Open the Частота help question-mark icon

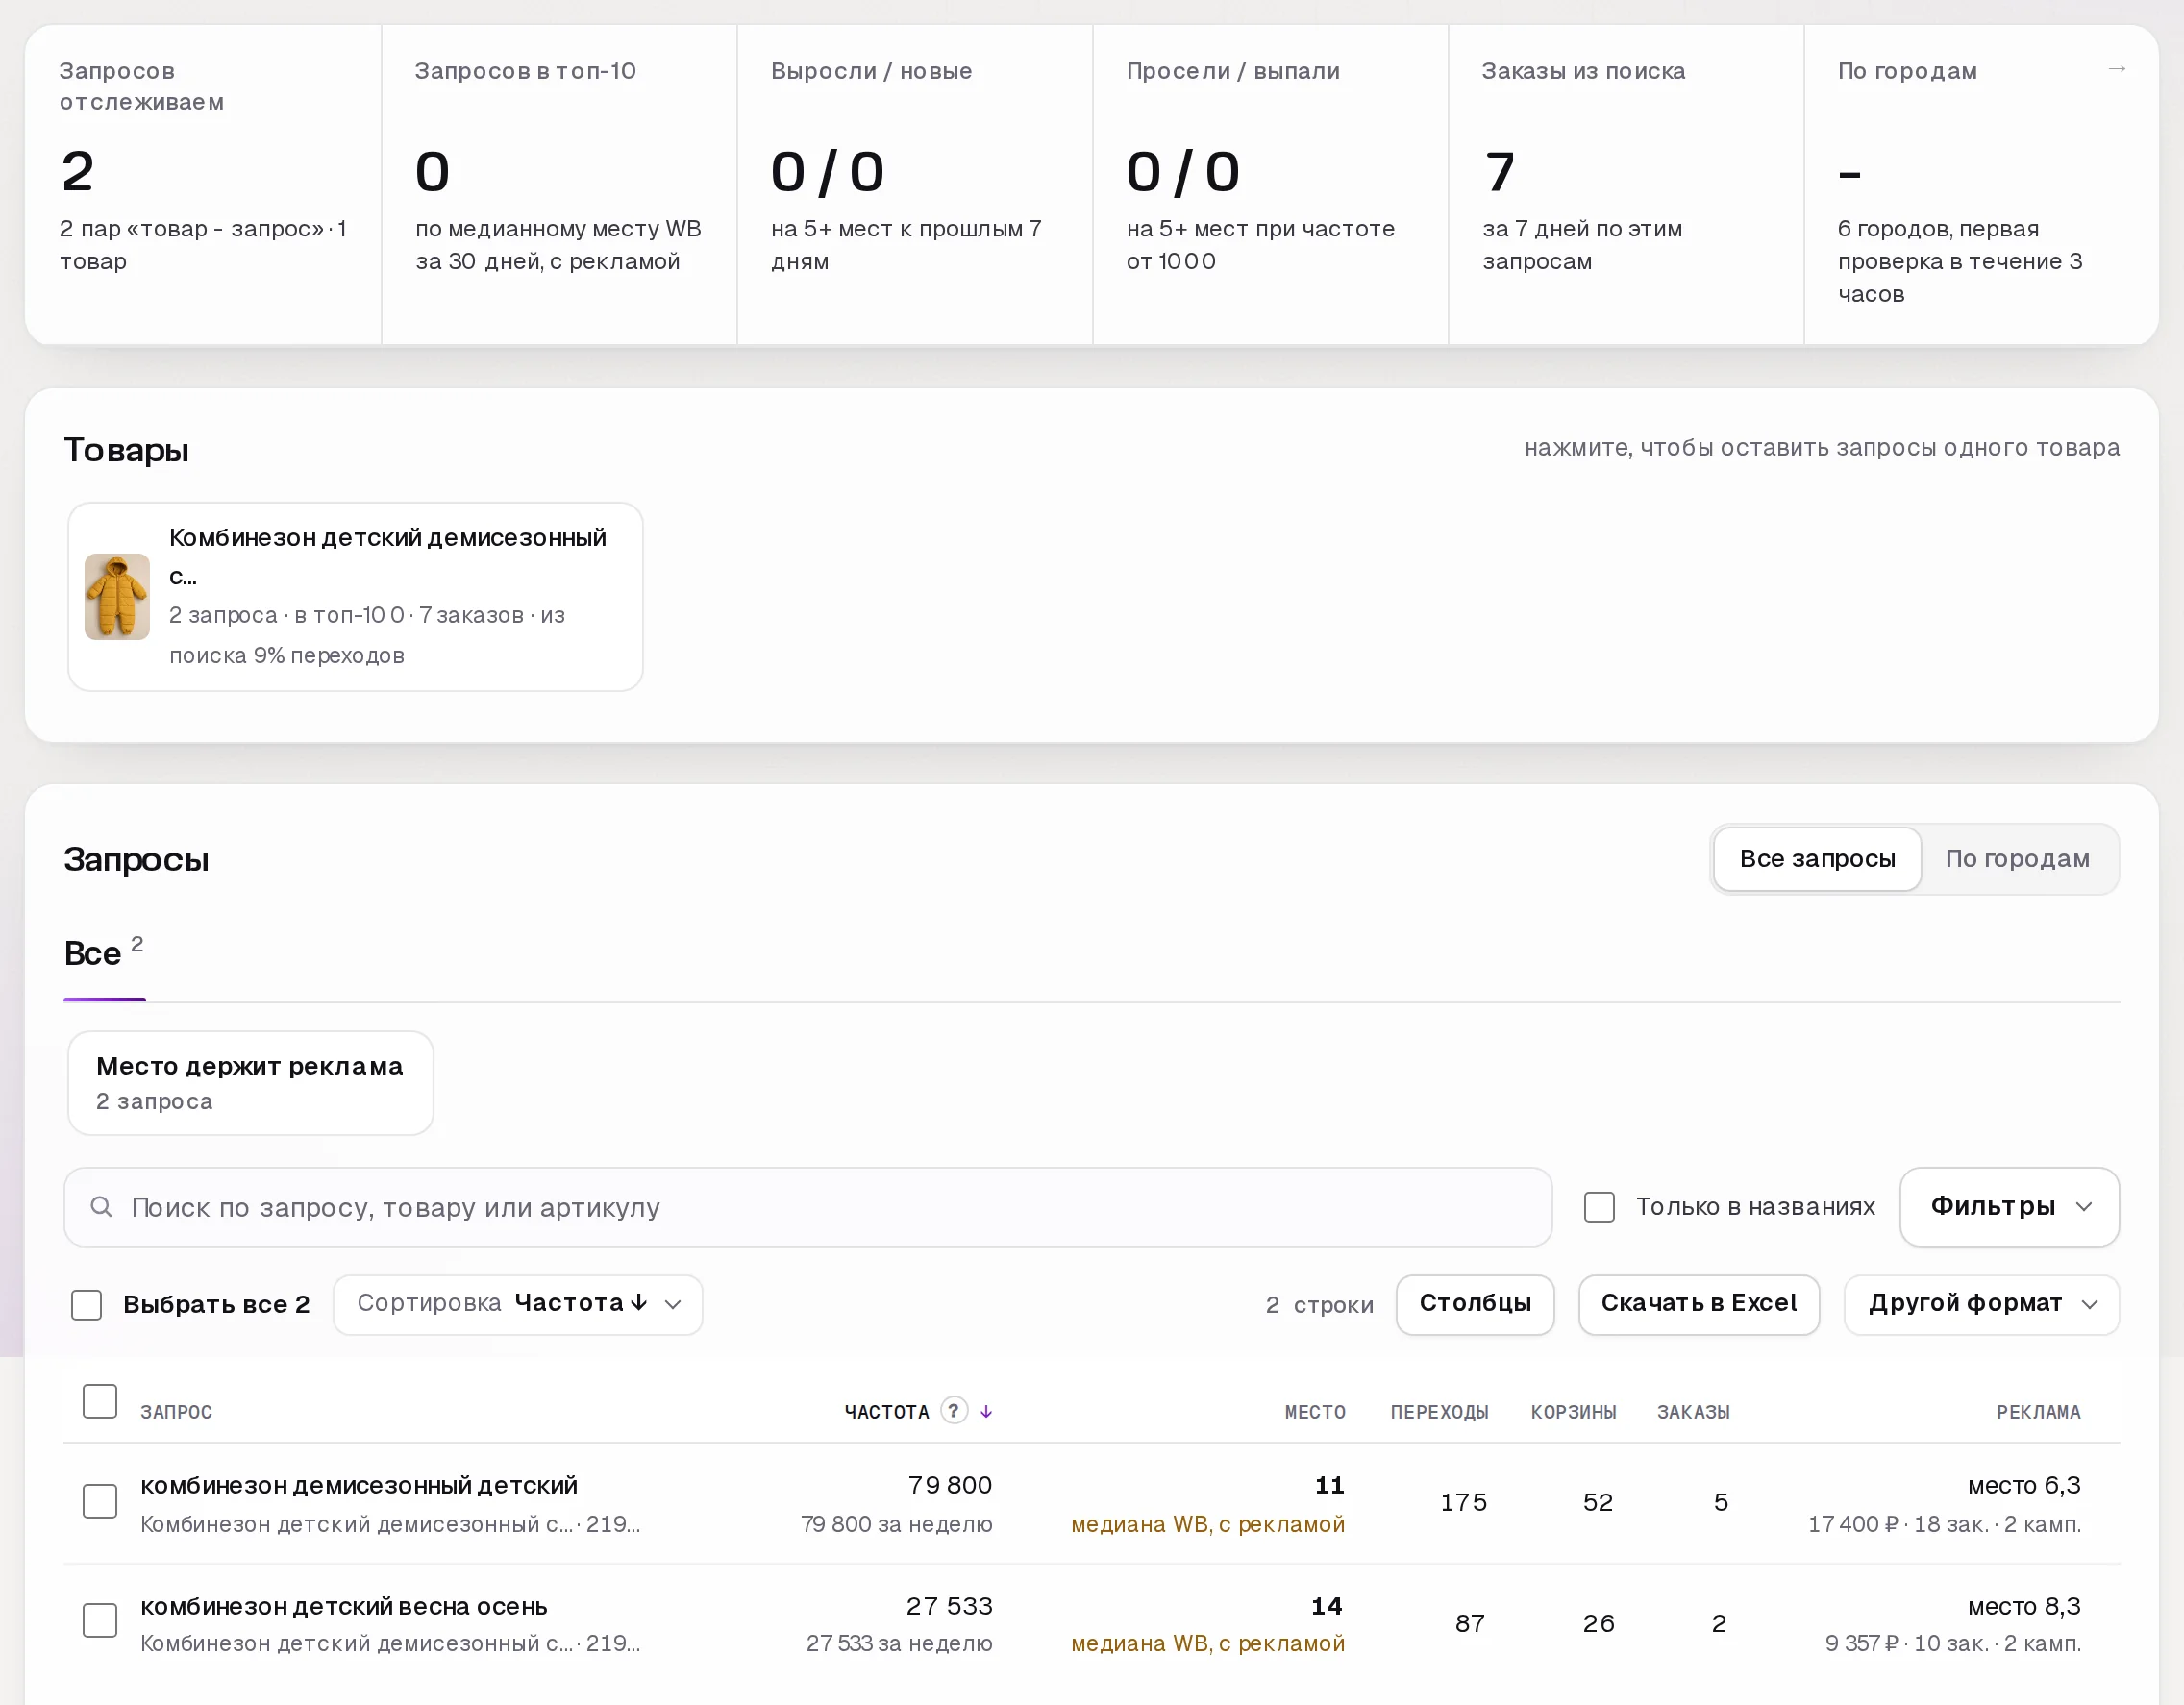point(954,1410)
